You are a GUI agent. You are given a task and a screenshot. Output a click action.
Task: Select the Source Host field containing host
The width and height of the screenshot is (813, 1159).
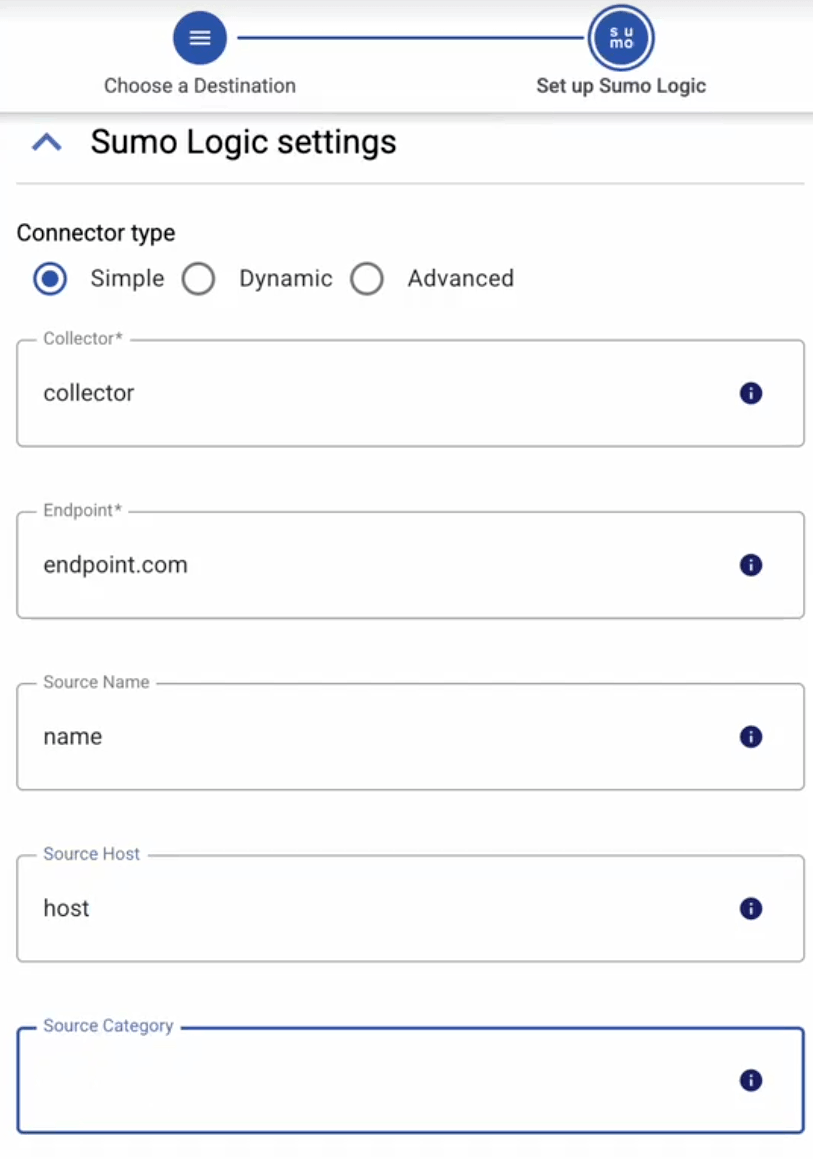[x=380, y=908]
